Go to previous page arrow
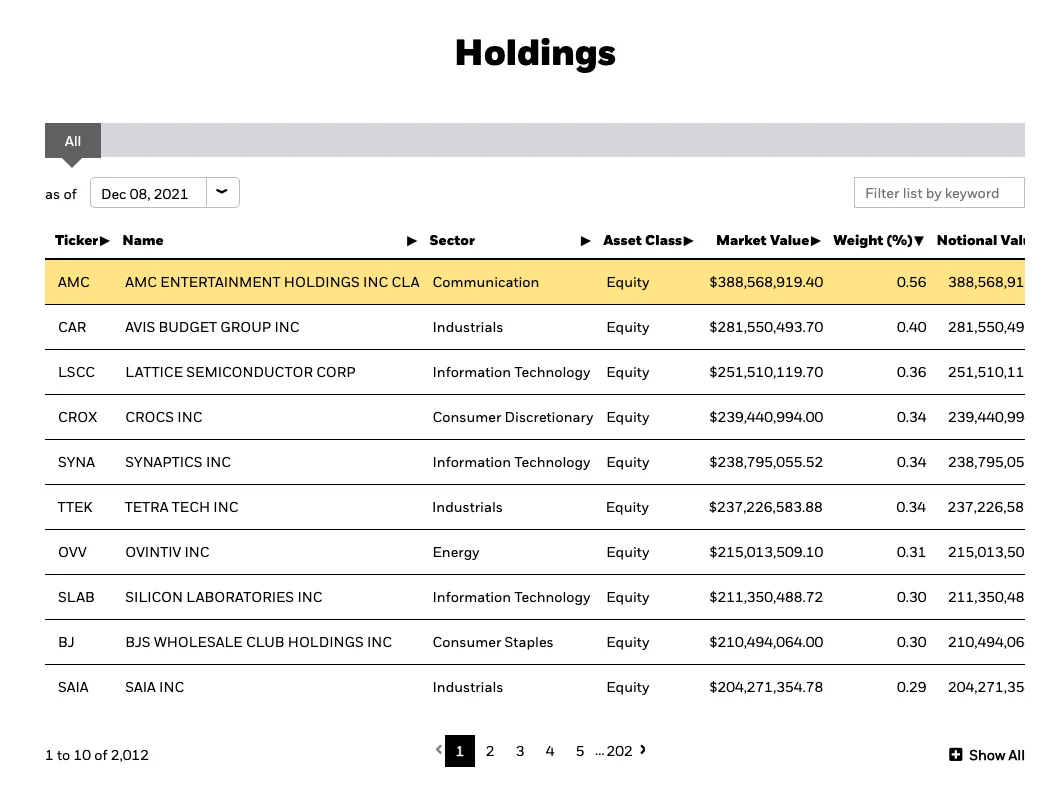 (x=439, y=750)
